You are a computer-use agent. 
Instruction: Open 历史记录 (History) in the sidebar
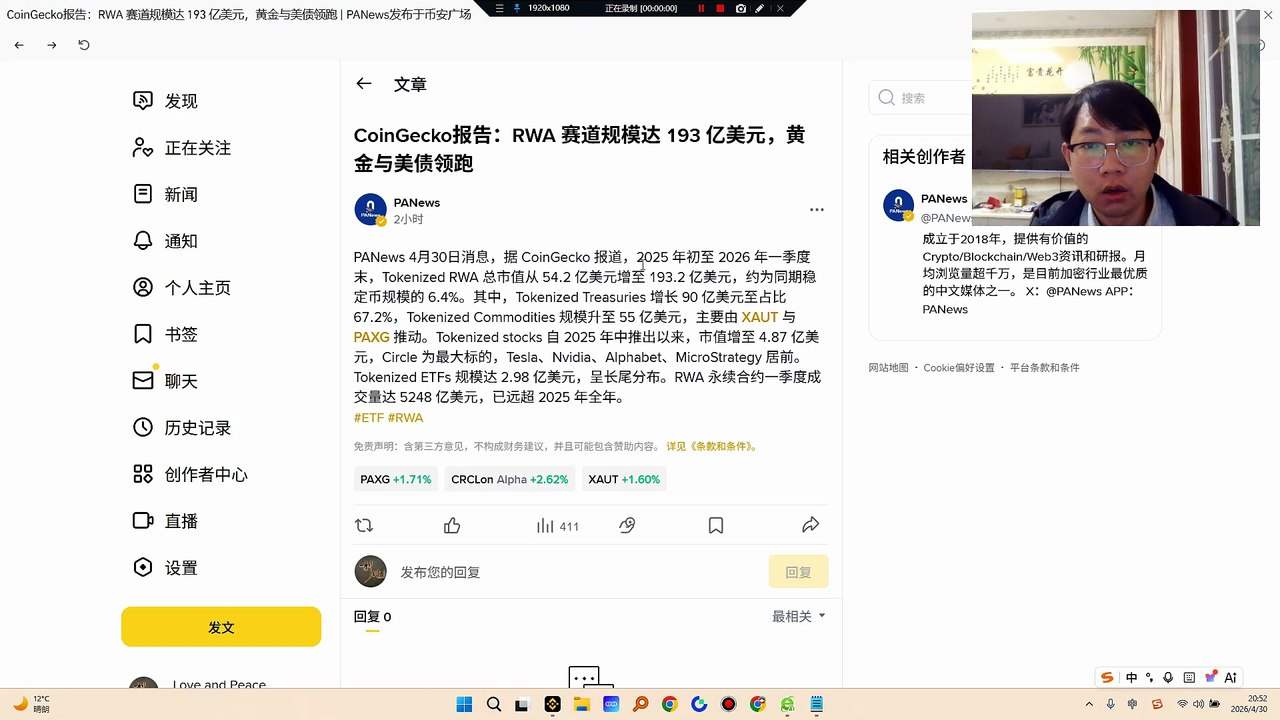(182, 428)
